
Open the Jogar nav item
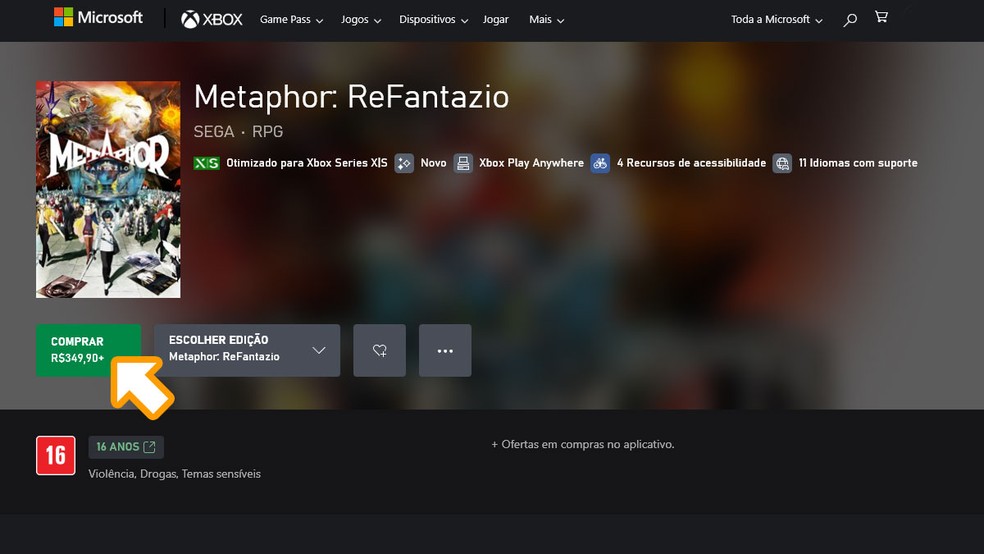496,19
